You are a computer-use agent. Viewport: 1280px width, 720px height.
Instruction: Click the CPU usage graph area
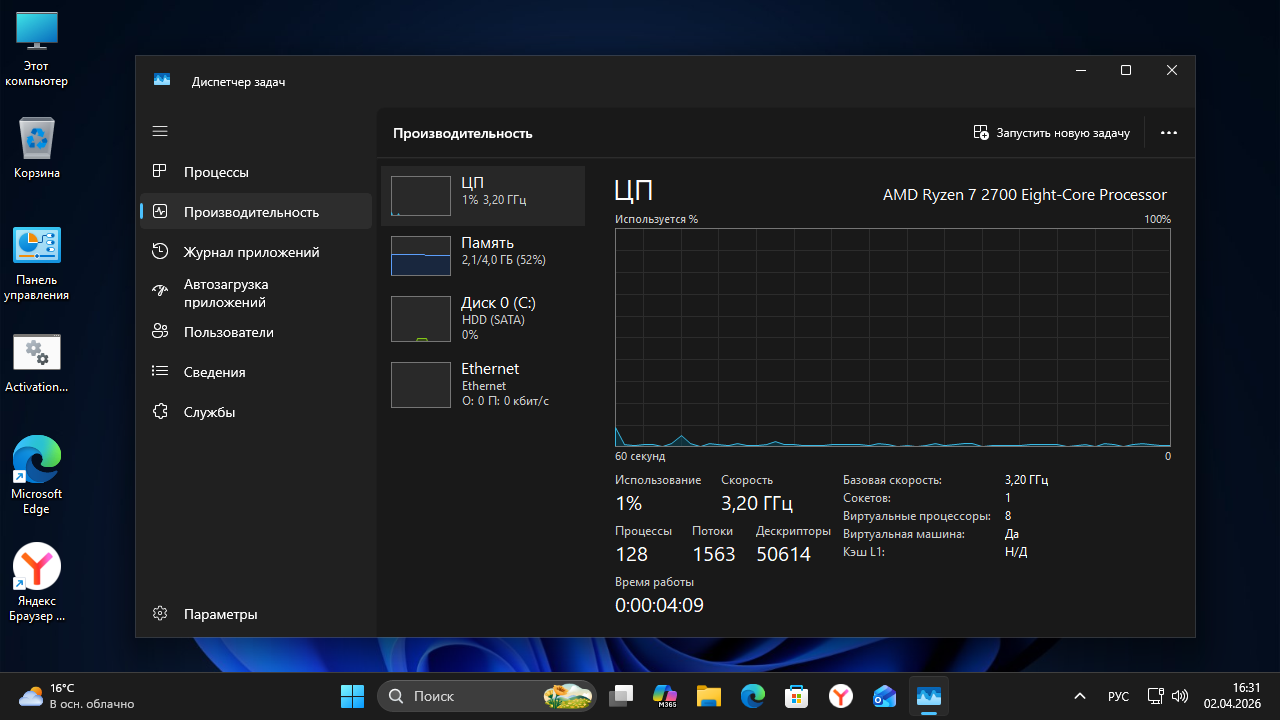(x=892, y=337)
